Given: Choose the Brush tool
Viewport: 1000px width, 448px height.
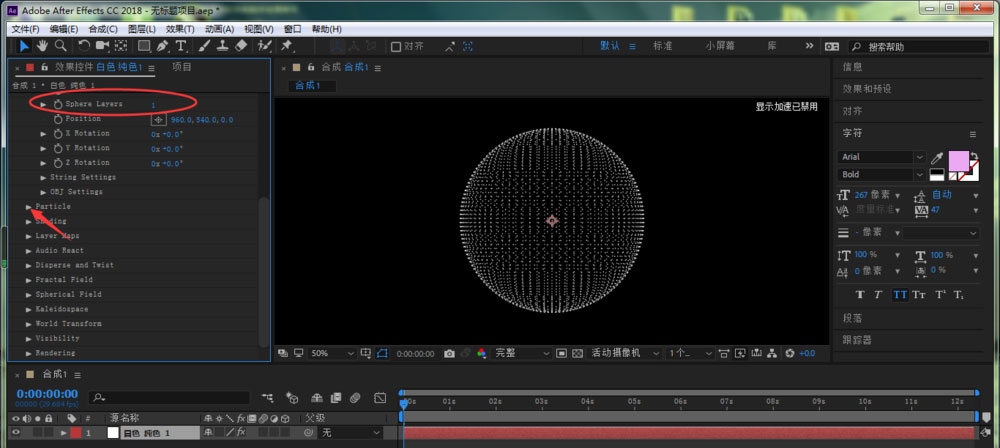Looking at the screenshot, I should coord(204,46).
